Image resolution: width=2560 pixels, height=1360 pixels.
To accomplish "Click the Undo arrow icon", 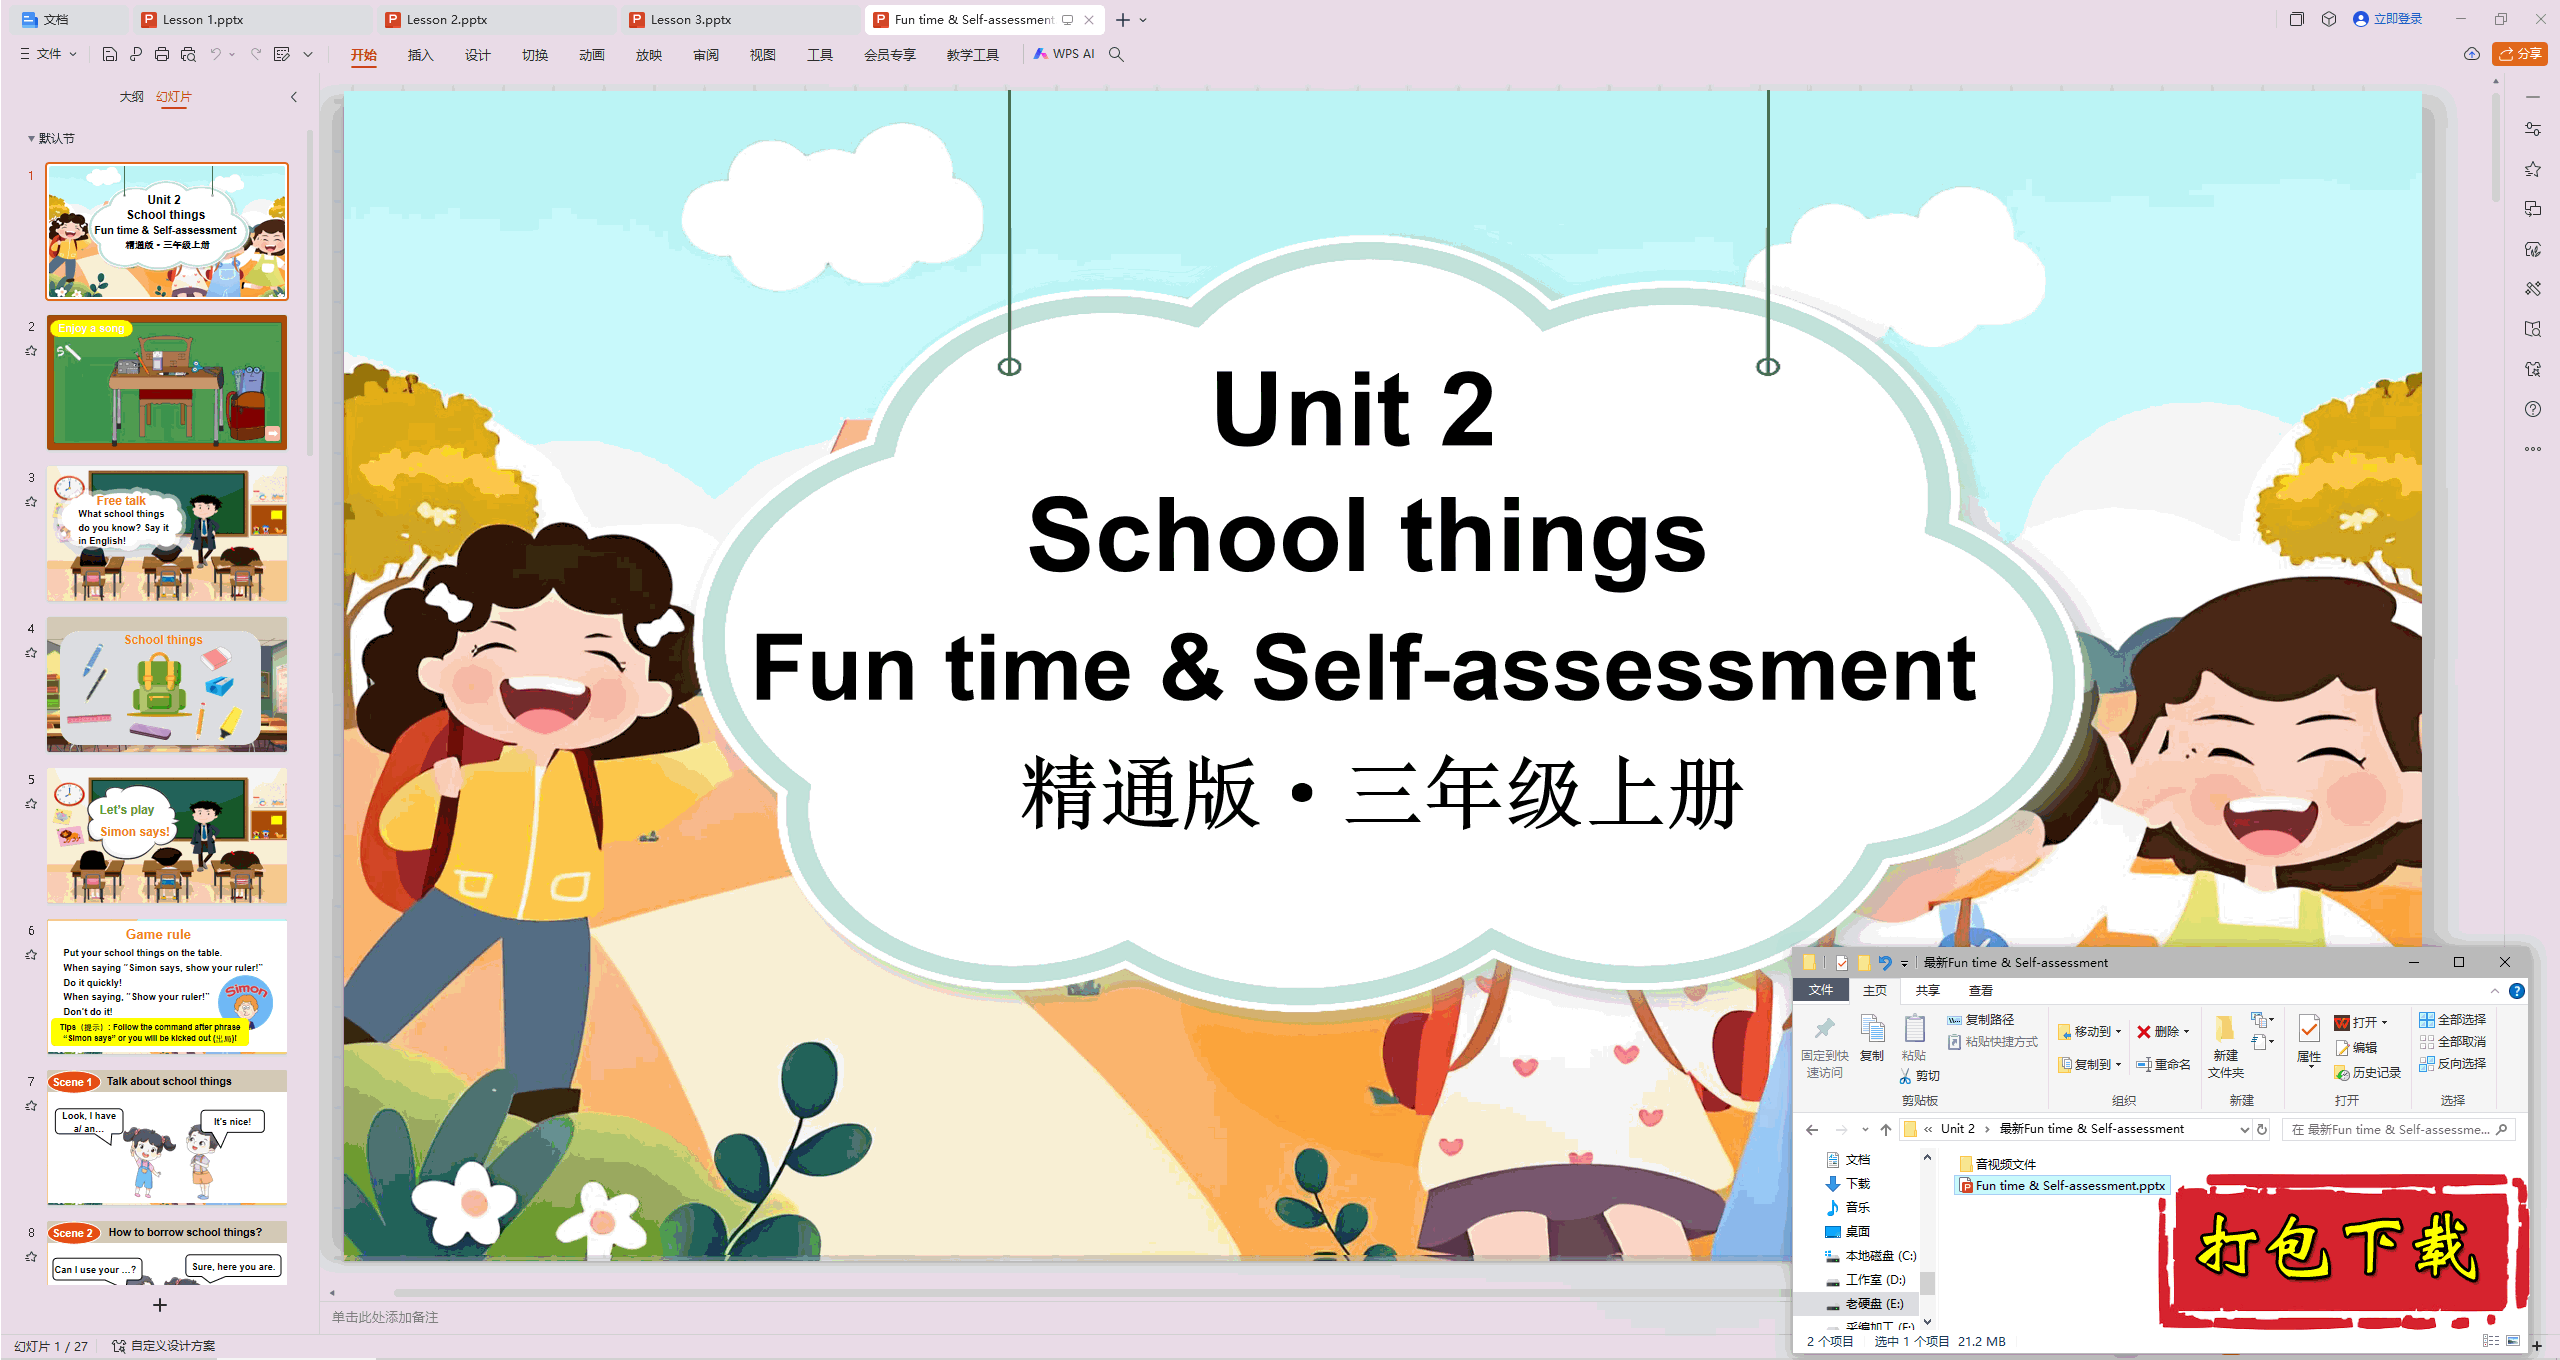I will (215, 54).
